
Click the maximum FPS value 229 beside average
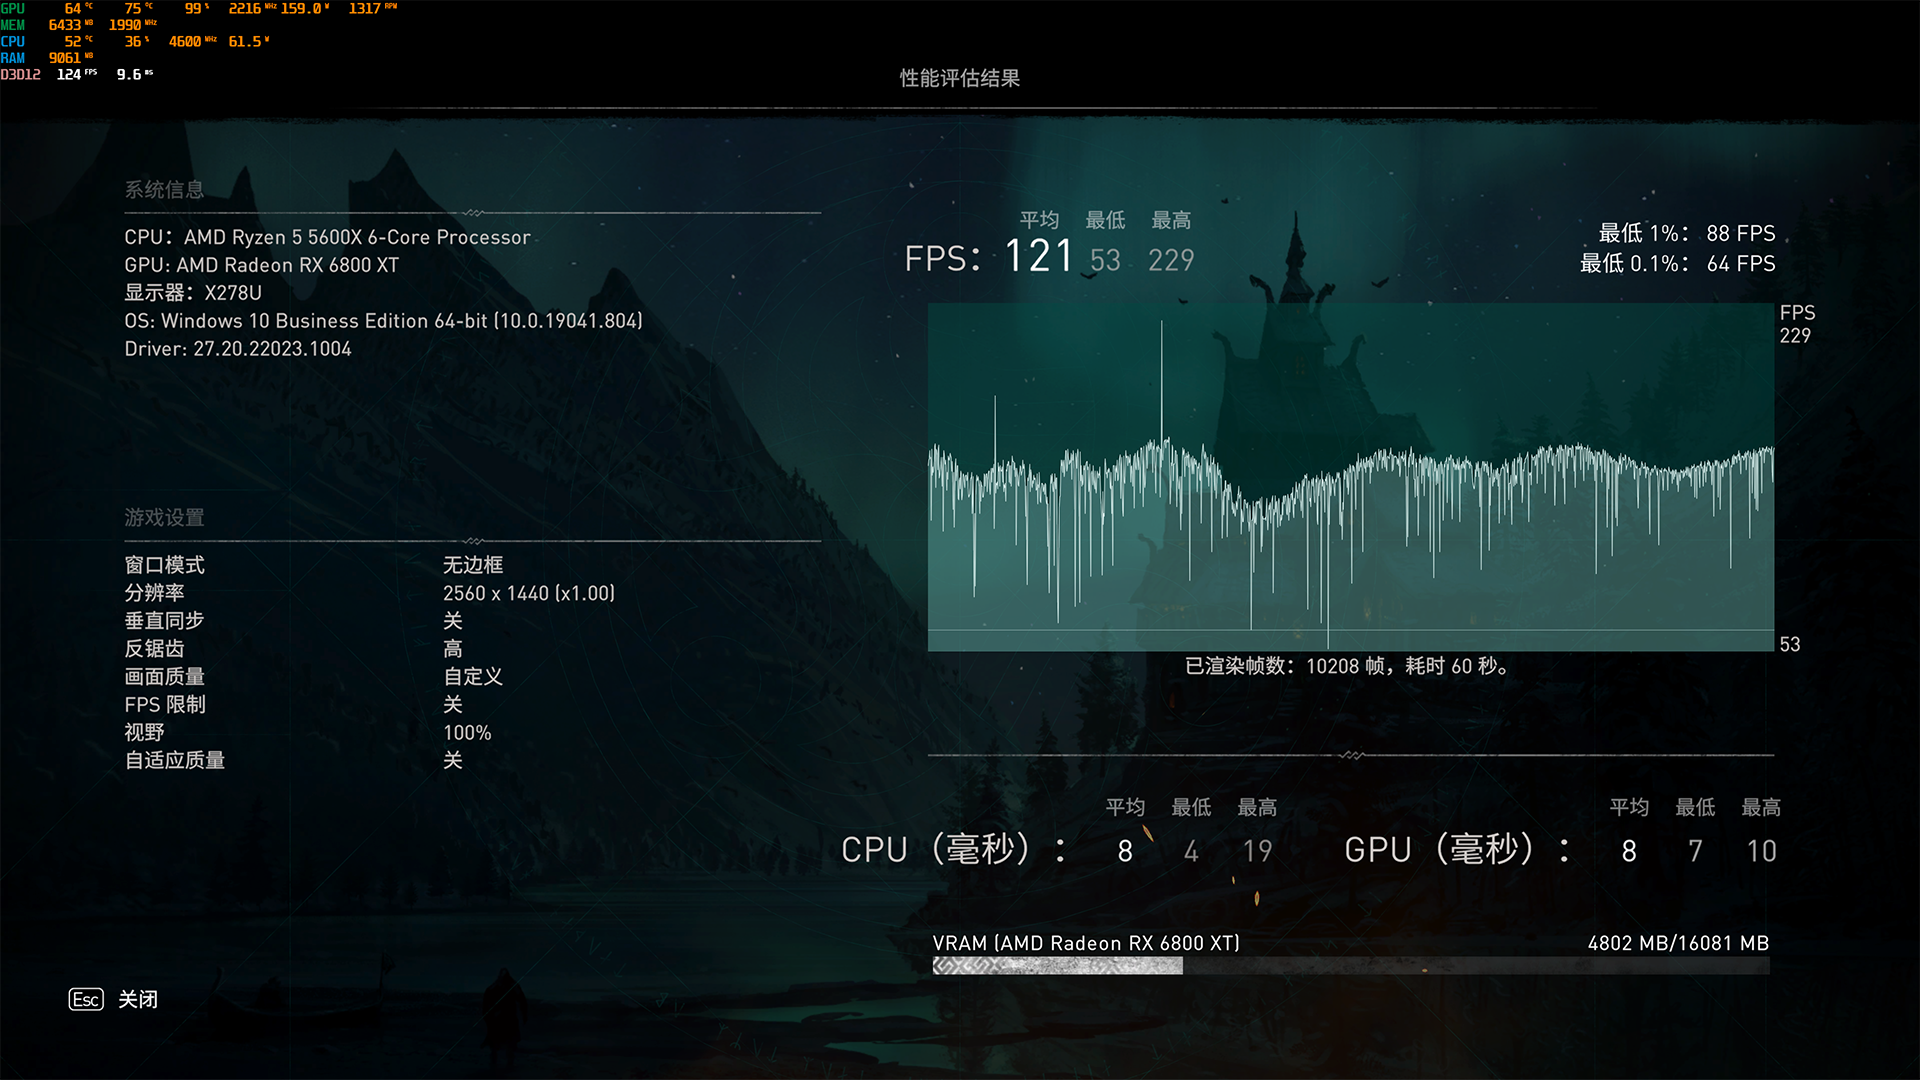click(1171, 261)
